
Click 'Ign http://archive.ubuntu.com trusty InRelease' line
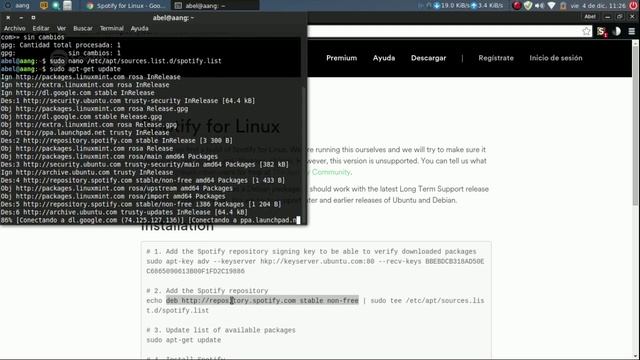coord(87,172)
